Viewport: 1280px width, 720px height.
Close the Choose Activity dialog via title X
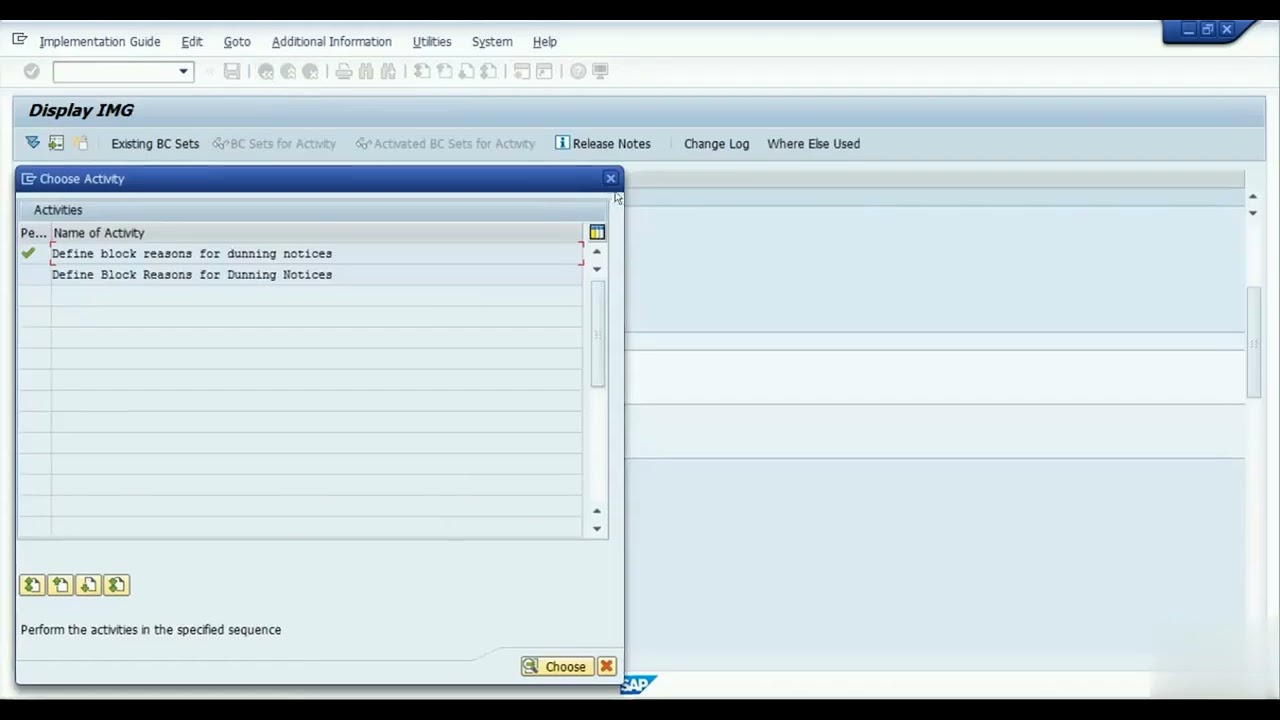pyautogui.click(x=611, y=179)
